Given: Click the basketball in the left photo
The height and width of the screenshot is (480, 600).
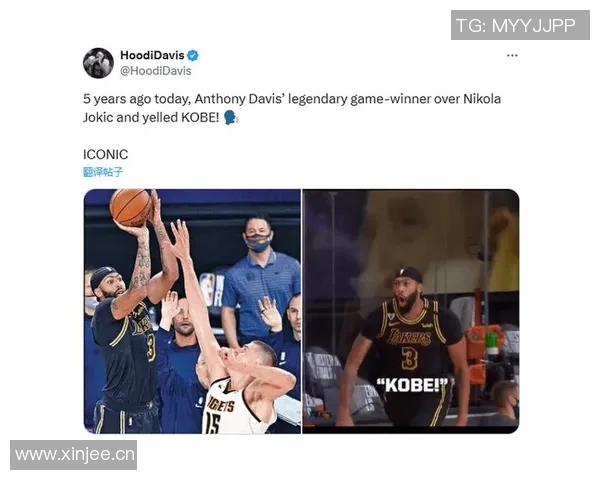Looking at the screenshot, I should coord(131,207).
